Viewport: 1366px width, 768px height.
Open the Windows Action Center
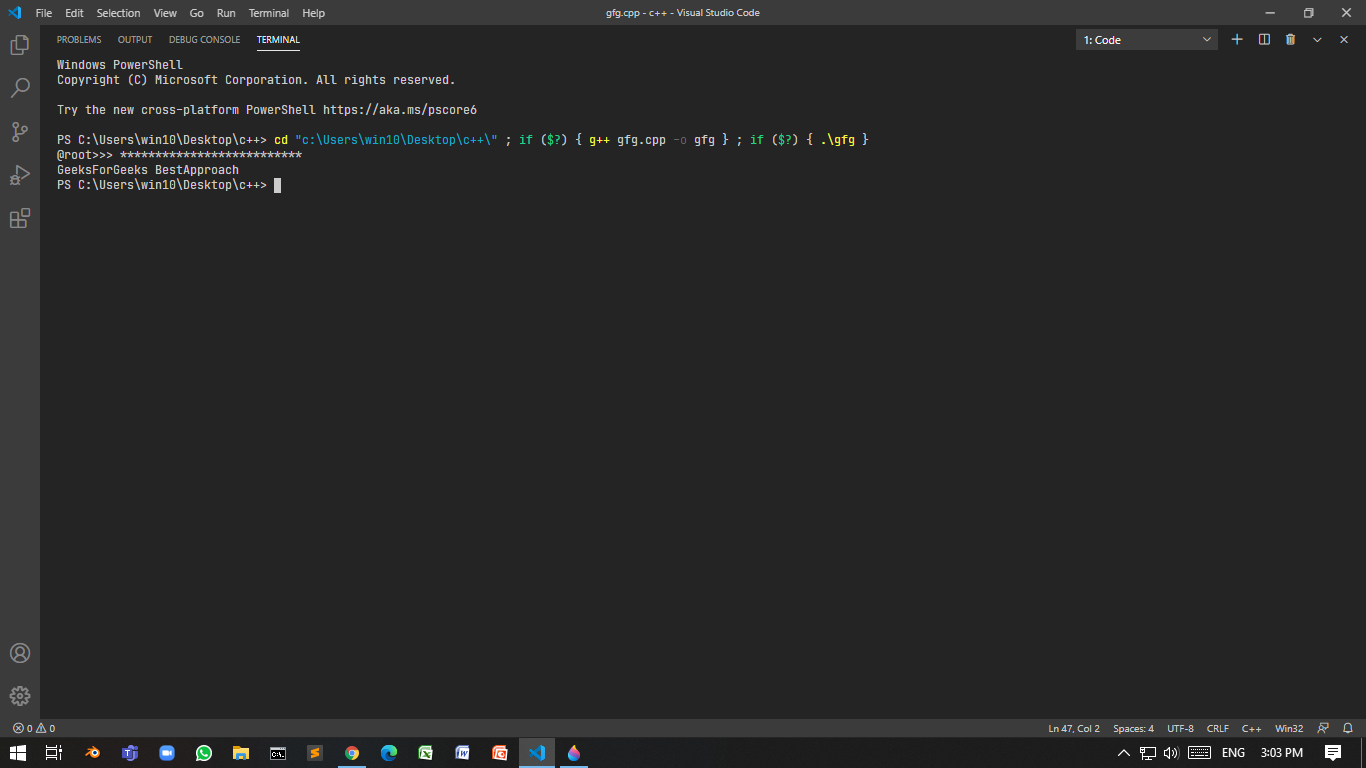pyautogui.click(x=1333, y=753)
